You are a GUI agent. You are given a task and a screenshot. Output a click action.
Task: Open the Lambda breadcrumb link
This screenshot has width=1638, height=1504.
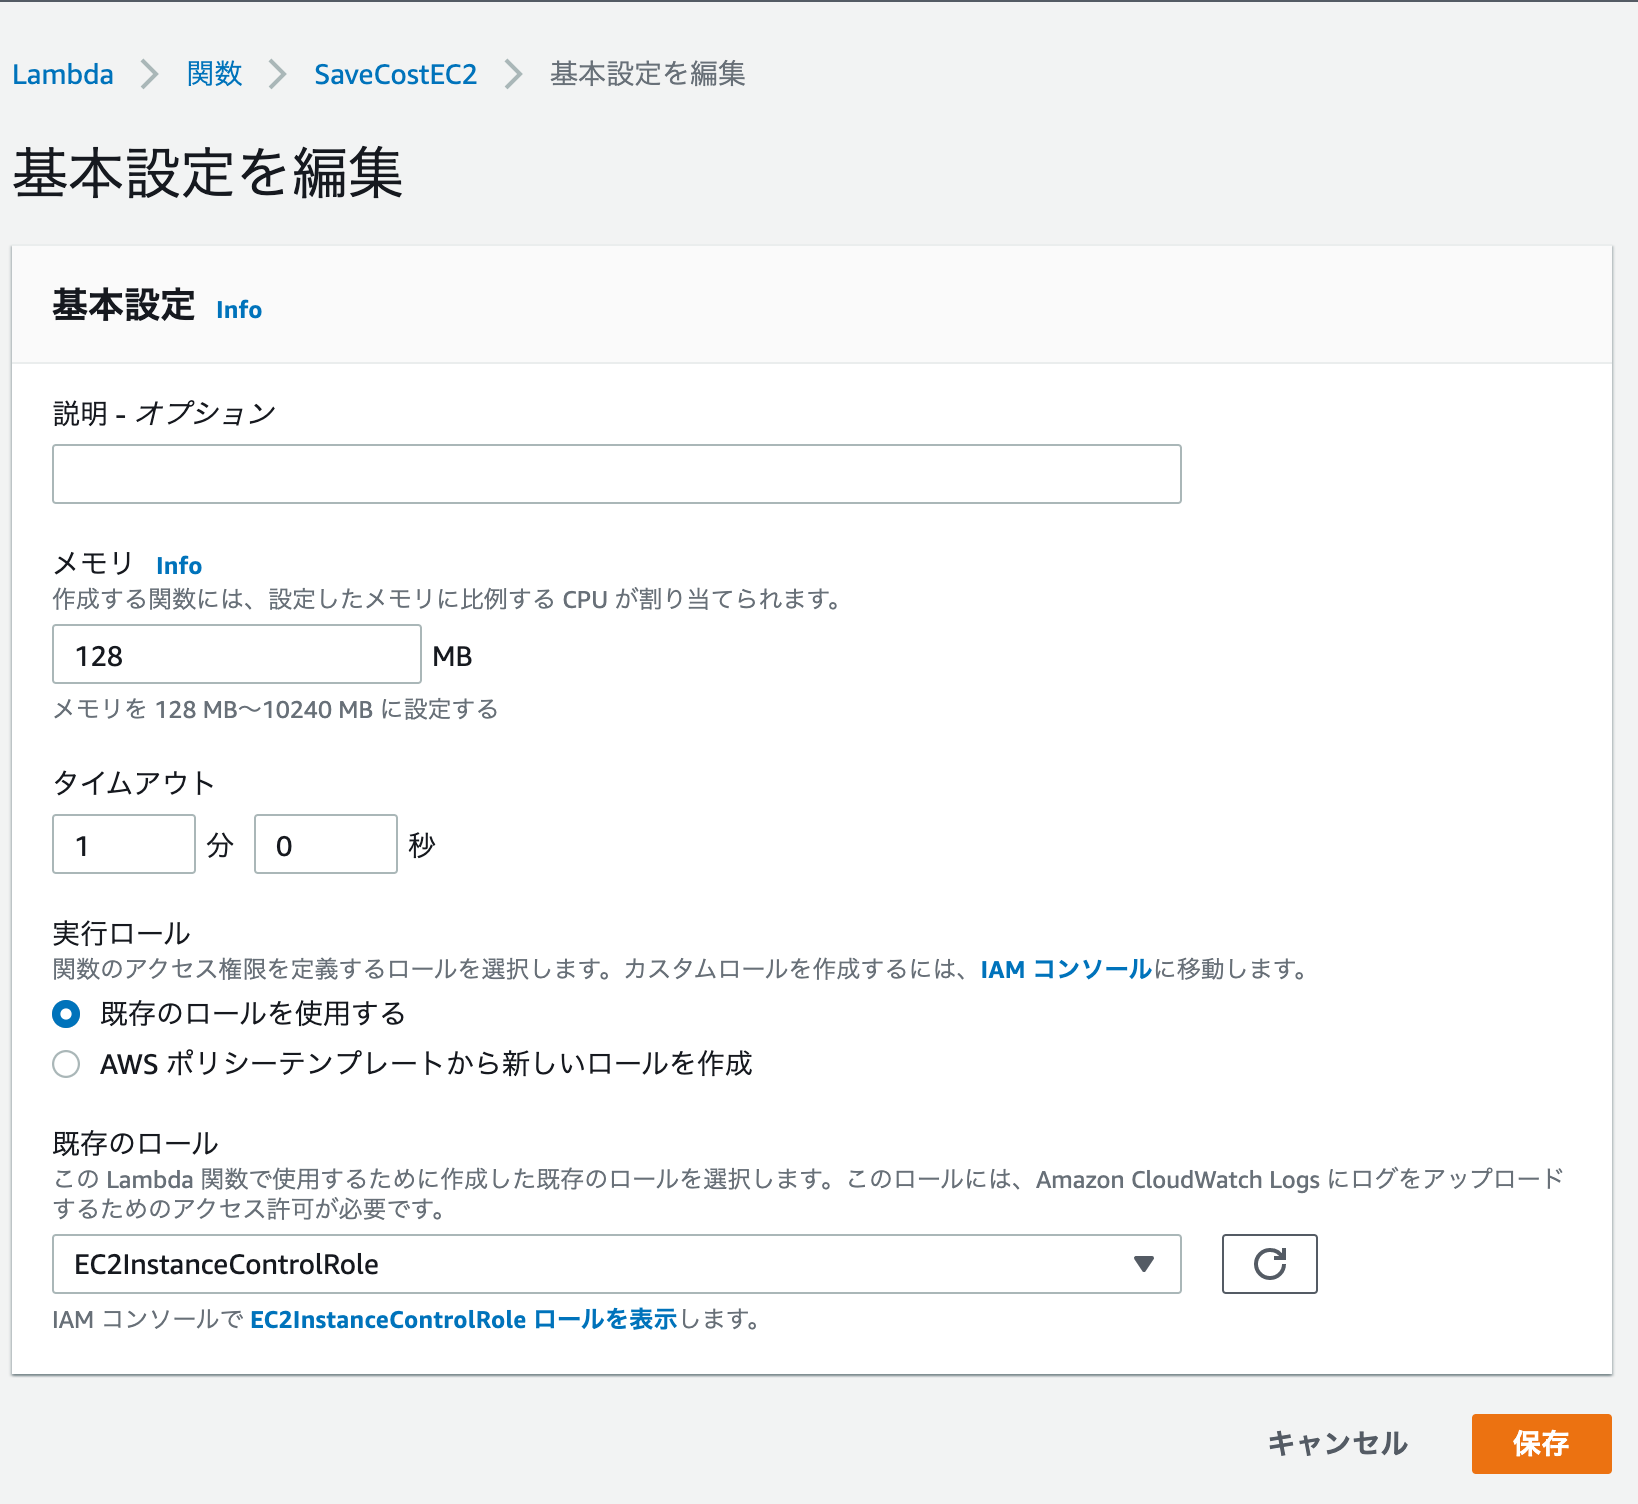pyautogui.click(x=63, y=74)
